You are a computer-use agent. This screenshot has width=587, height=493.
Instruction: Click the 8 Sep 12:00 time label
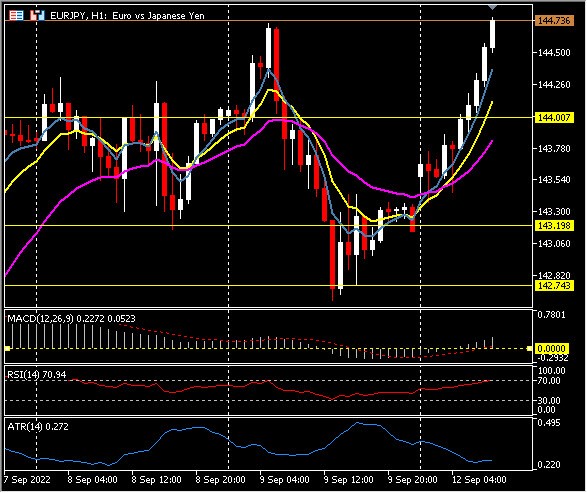(x=156, y=480)
